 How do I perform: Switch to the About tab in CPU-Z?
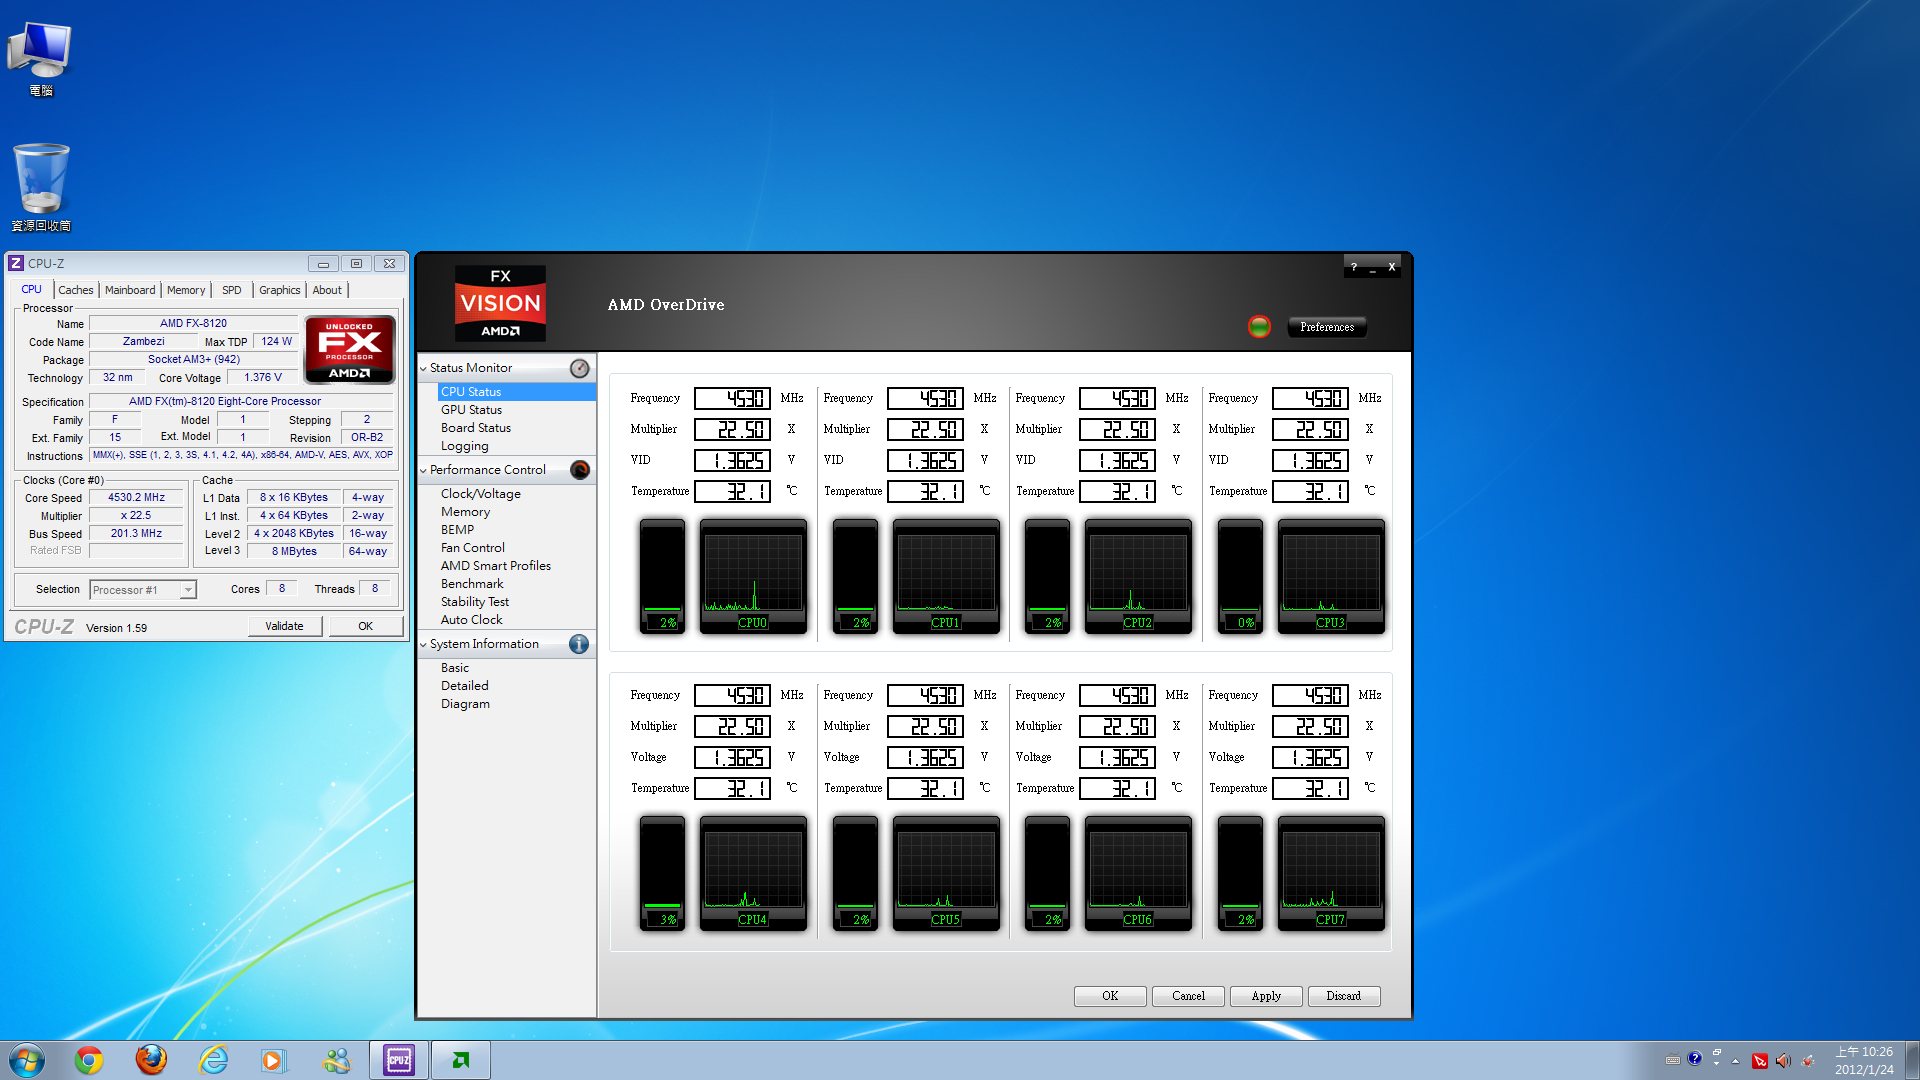point(327,290)
